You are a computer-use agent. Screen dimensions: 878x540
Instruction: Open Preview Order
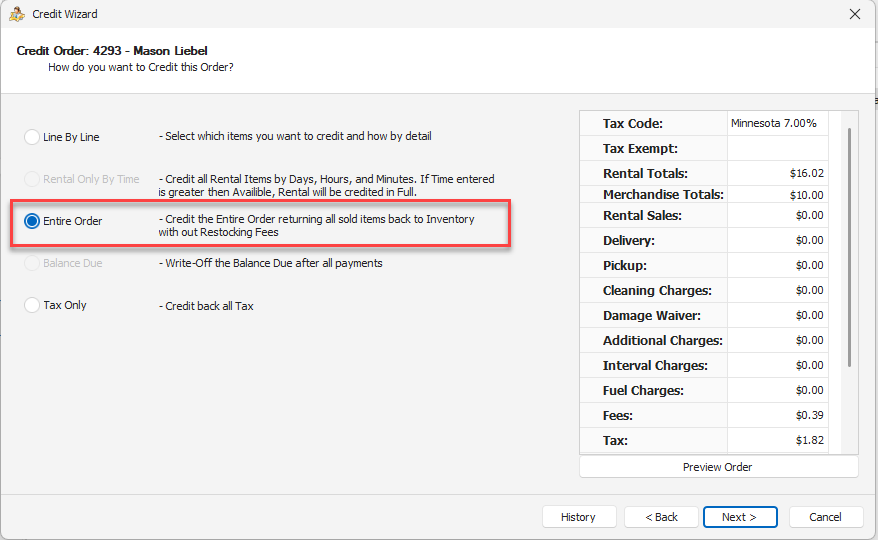718,467
